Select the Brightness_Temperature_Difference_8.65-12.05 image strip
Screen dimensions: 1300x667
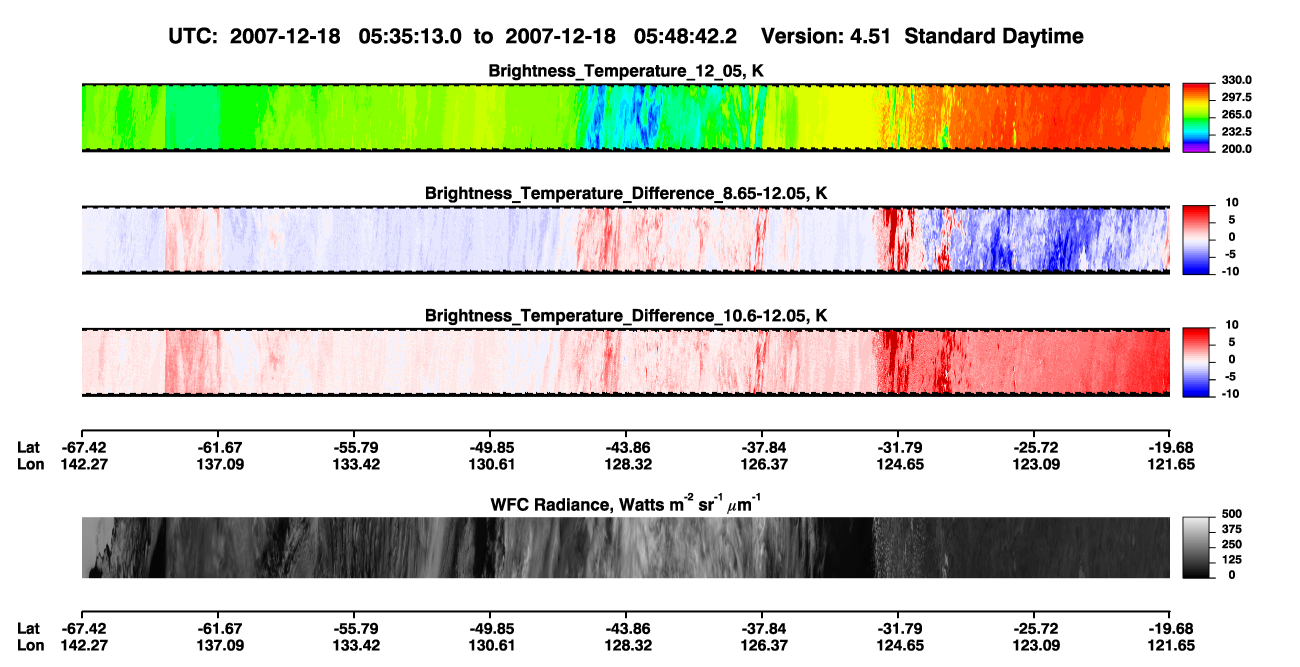coord(625,239)
